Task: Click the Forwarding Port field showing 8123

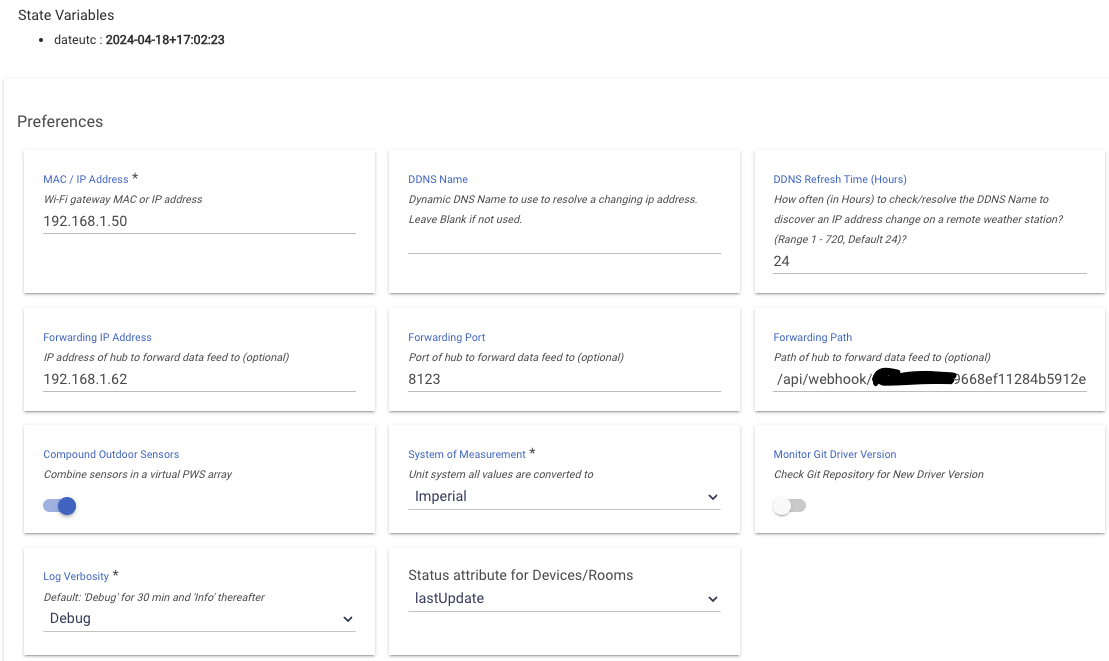Action: pos(564,379)
